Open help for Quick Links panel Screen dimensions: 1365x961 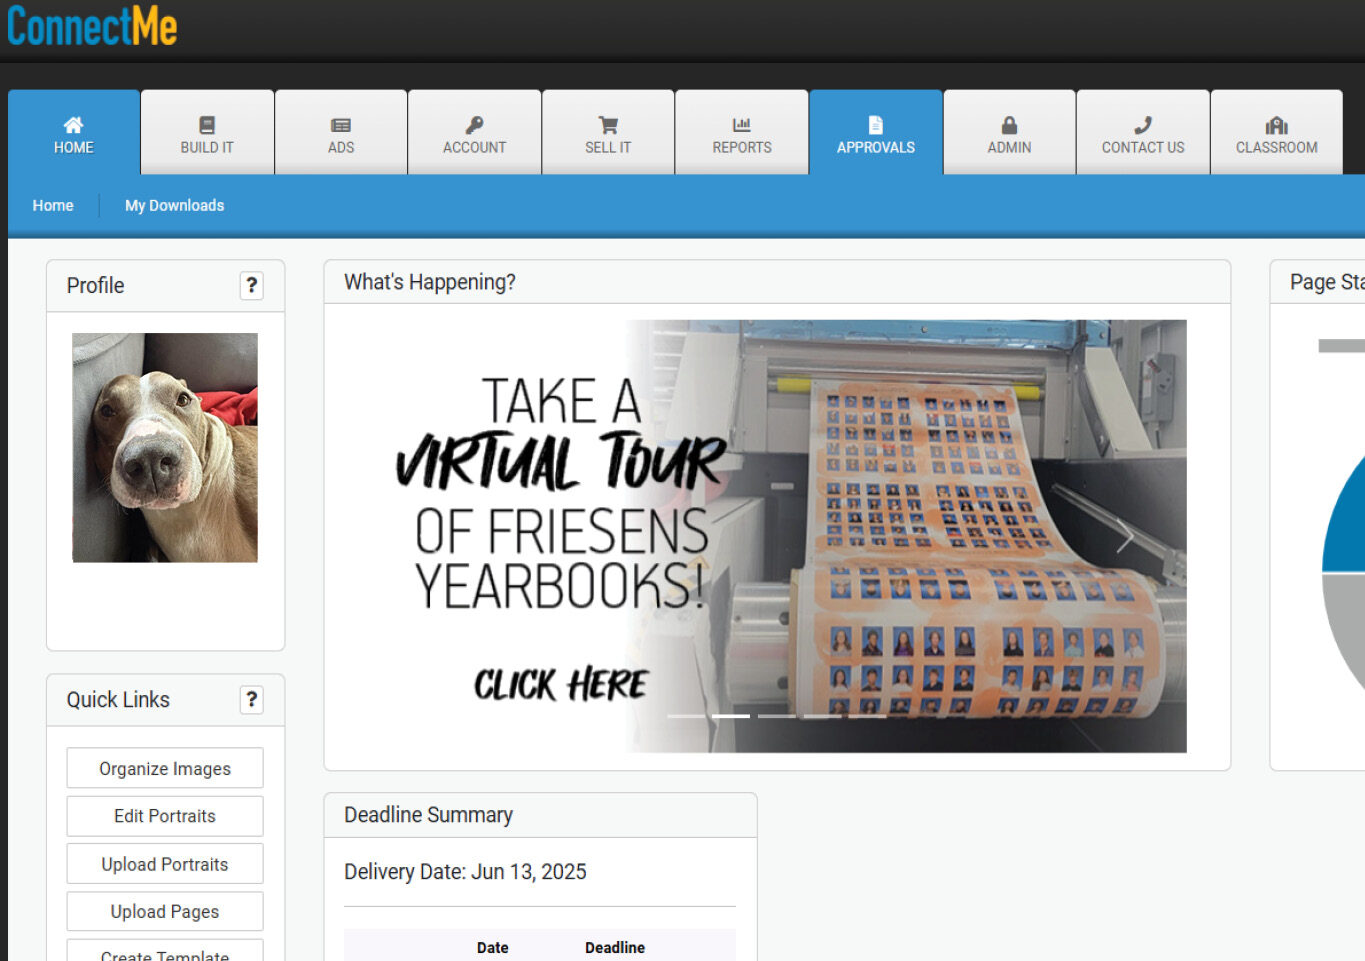point(252,700)
